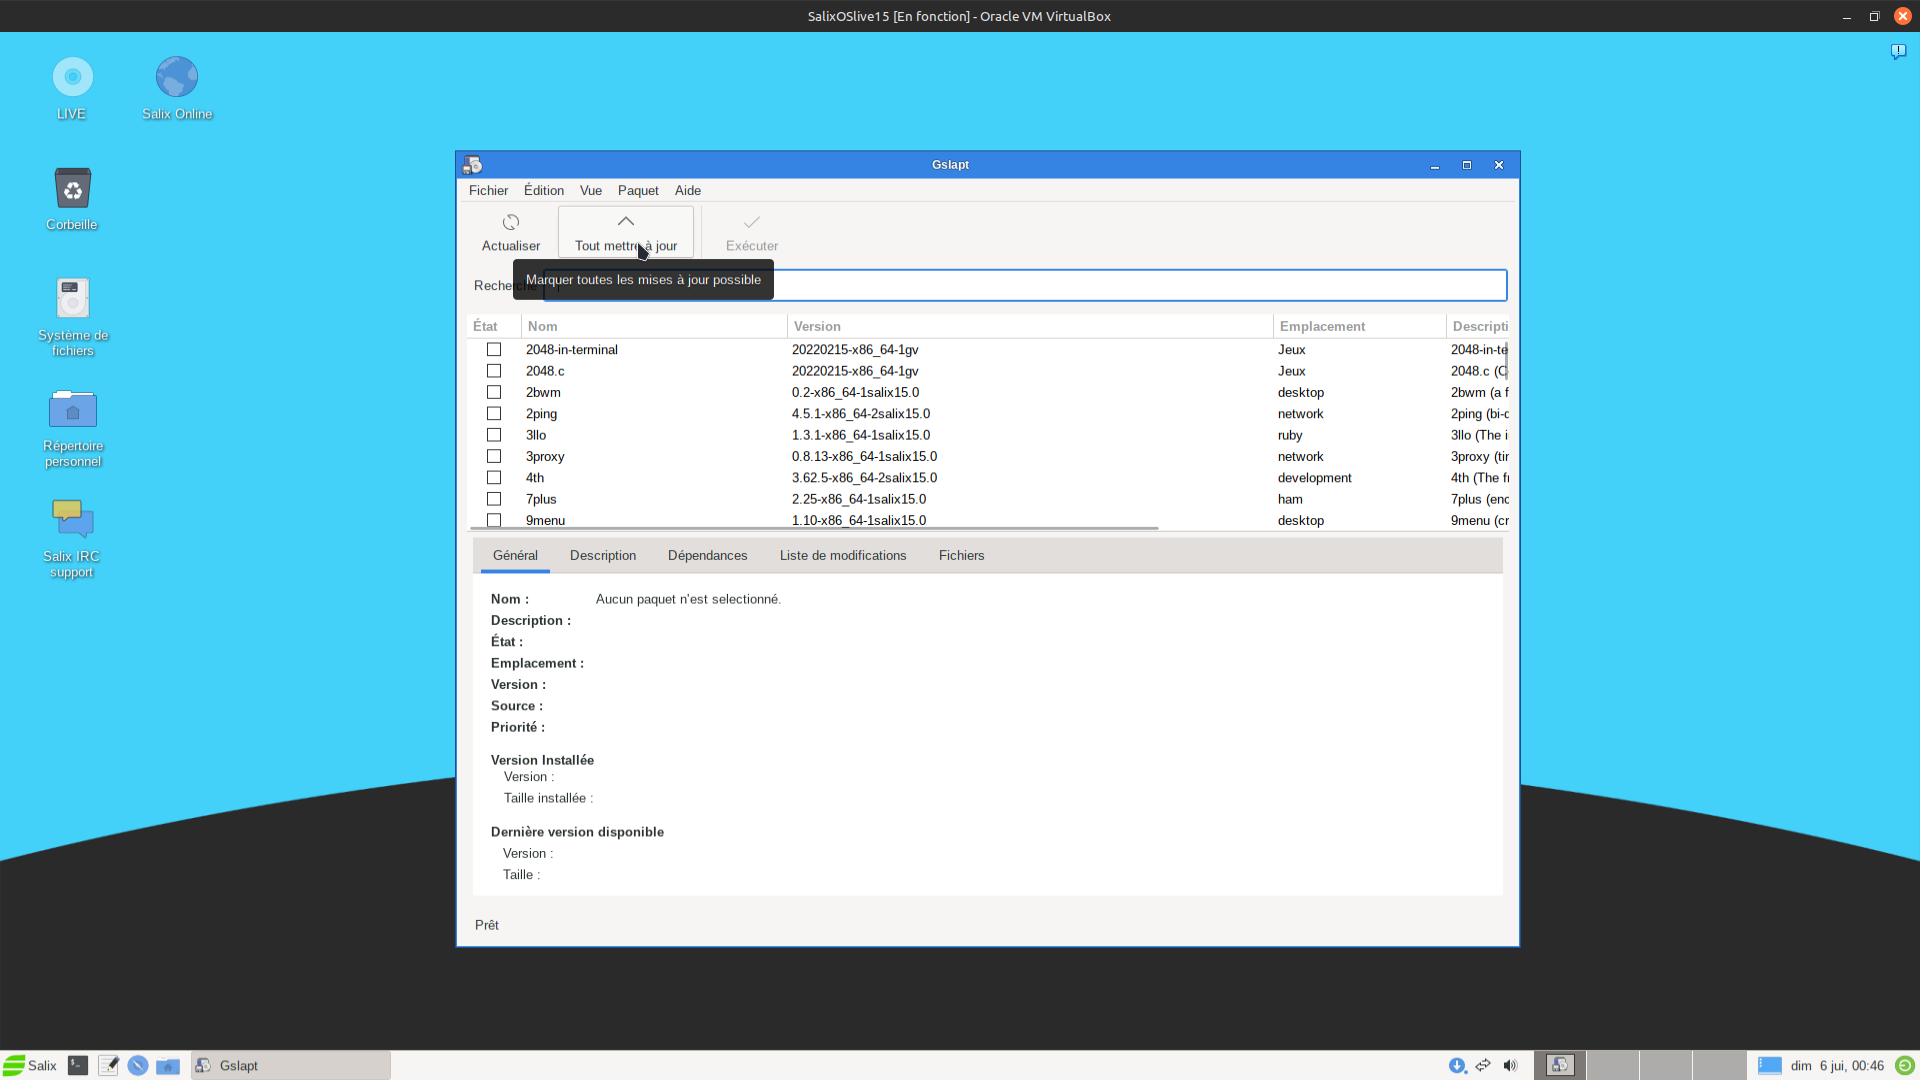This screenshot has height=1080, width=1920.
Task: Check the 3proxy package checkbox
Action: coord(494,457)
